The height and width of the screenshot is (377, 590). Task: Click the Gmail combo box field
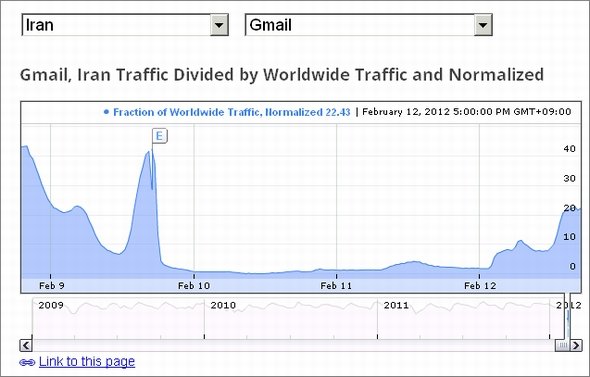(x=368, y=25)
